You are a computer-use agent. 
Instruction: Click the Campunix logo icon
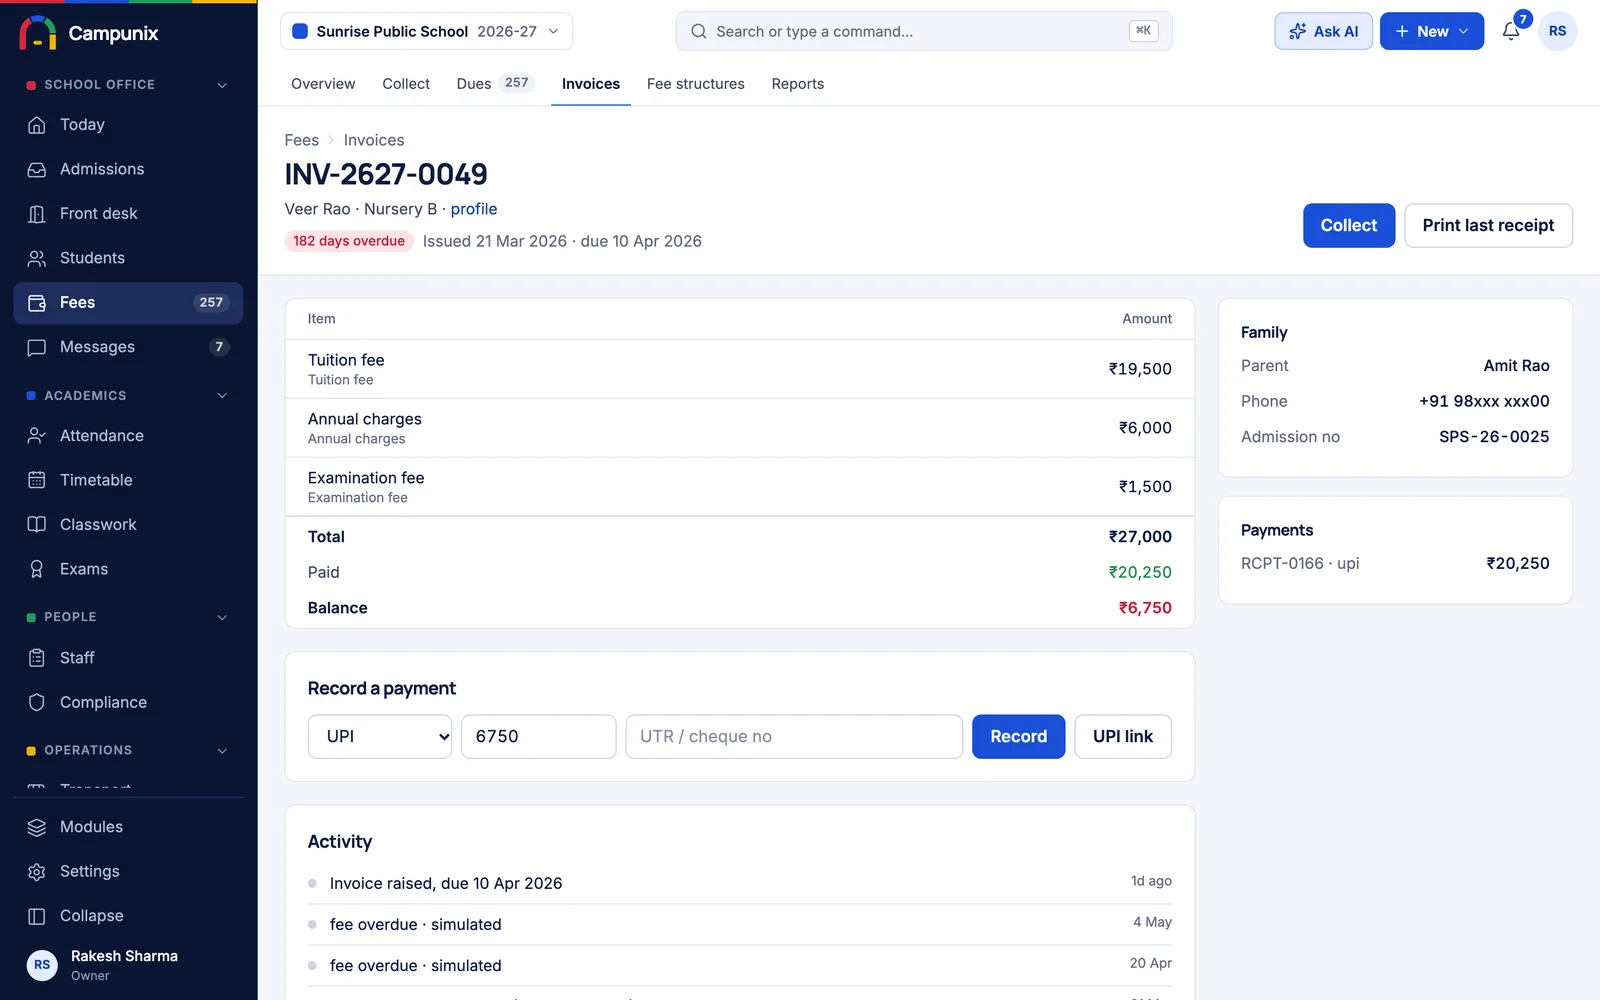[x=38, y=33]
